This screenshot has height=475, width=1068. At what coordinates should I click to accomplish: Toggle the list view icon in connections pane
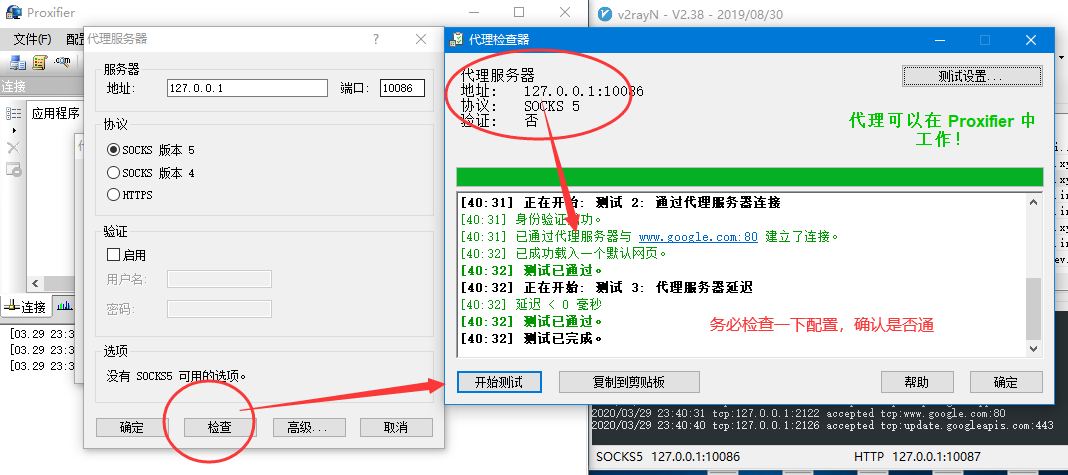[14, 113]
